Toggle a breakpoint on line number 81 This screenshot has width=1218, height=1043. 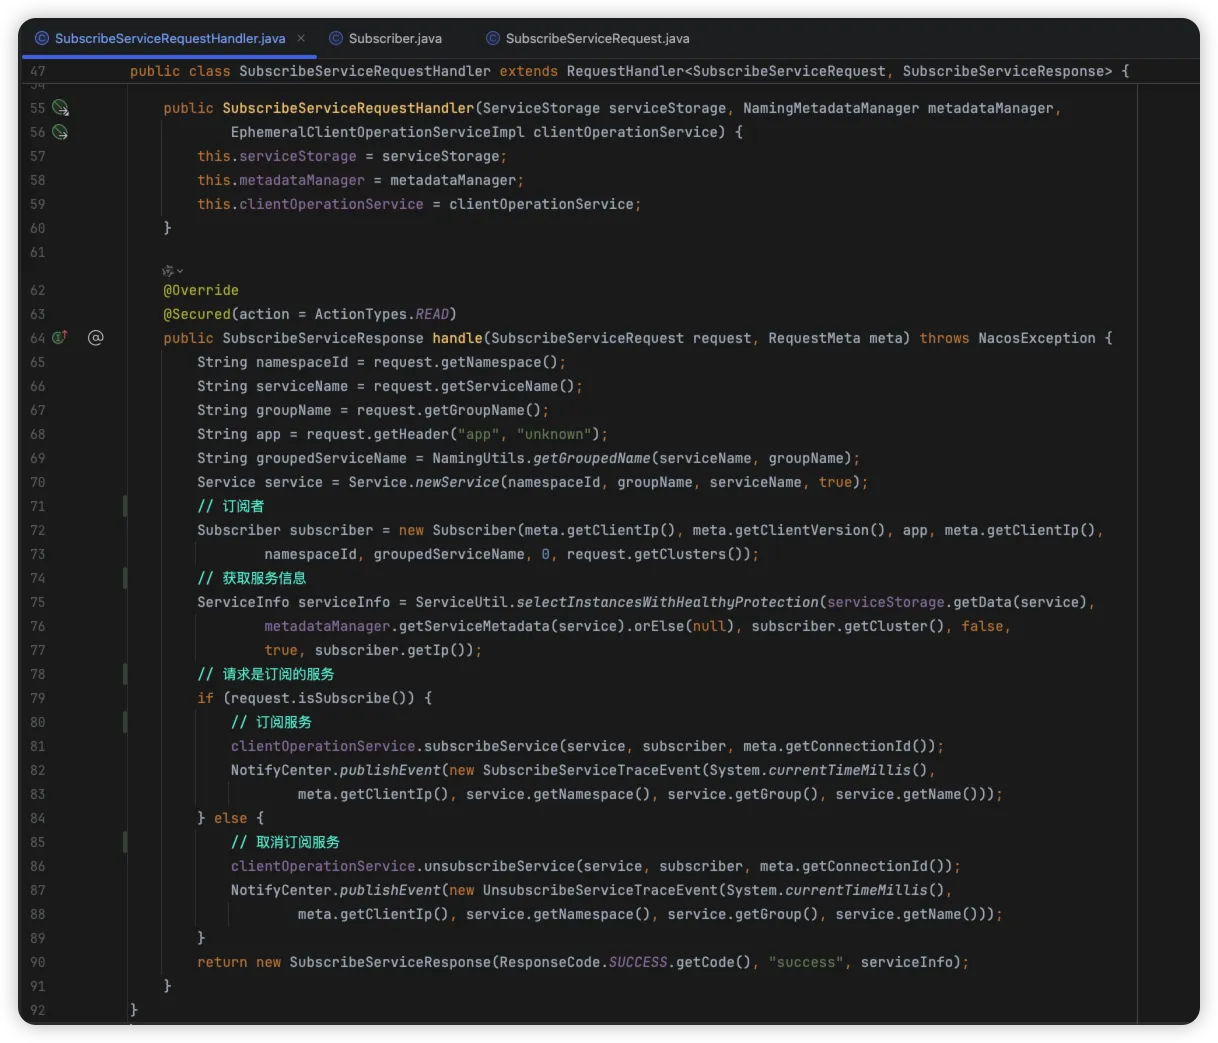[38, 746]
